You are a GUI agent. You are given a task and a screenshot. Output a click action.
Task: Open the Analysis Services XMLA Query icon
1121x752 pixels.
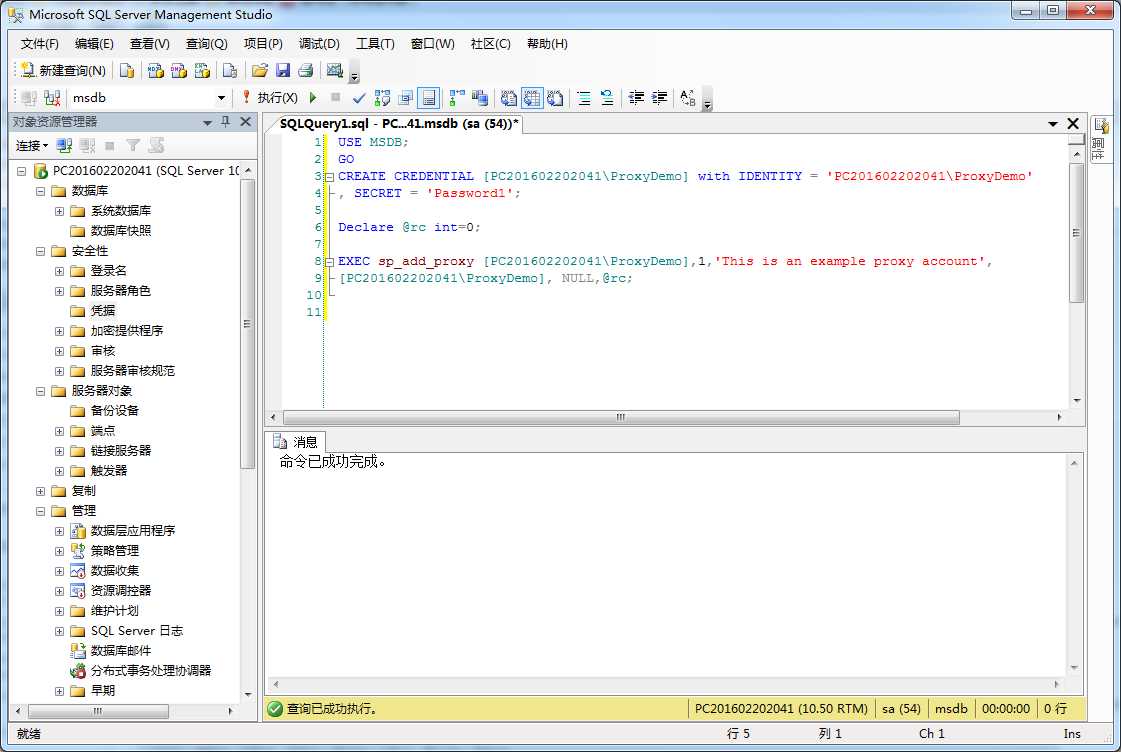[x=202, y=70]
